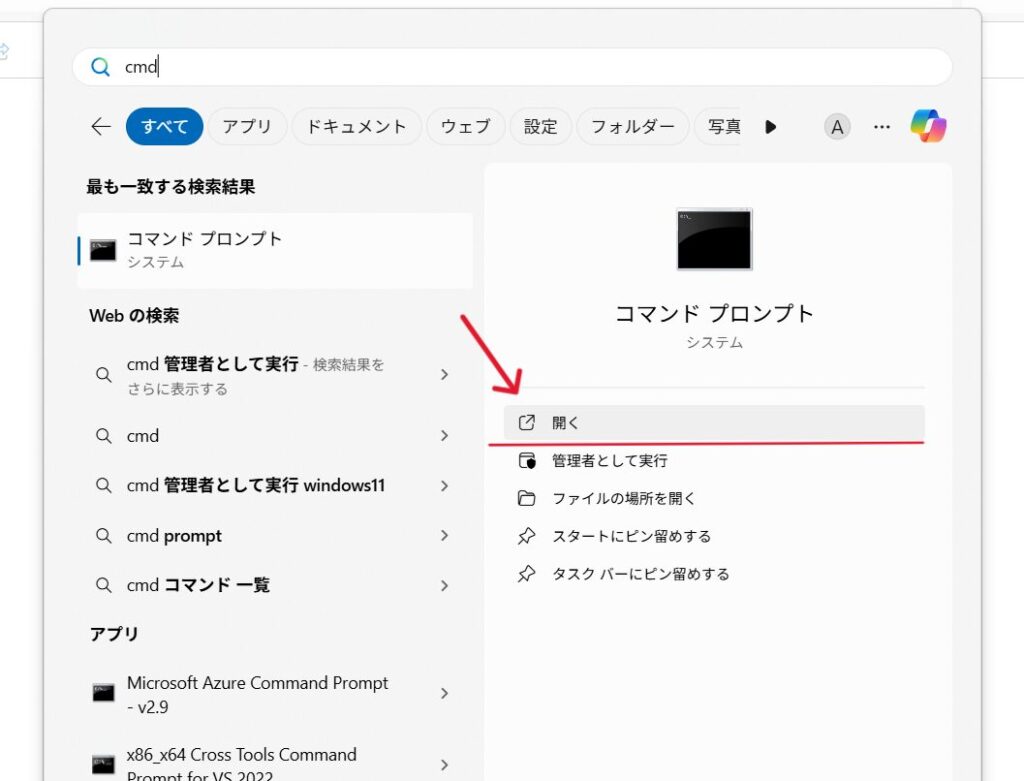Click the large Command Prompt preview icon
This screenshot has height=781, width=1024.
tap(714, 239)
